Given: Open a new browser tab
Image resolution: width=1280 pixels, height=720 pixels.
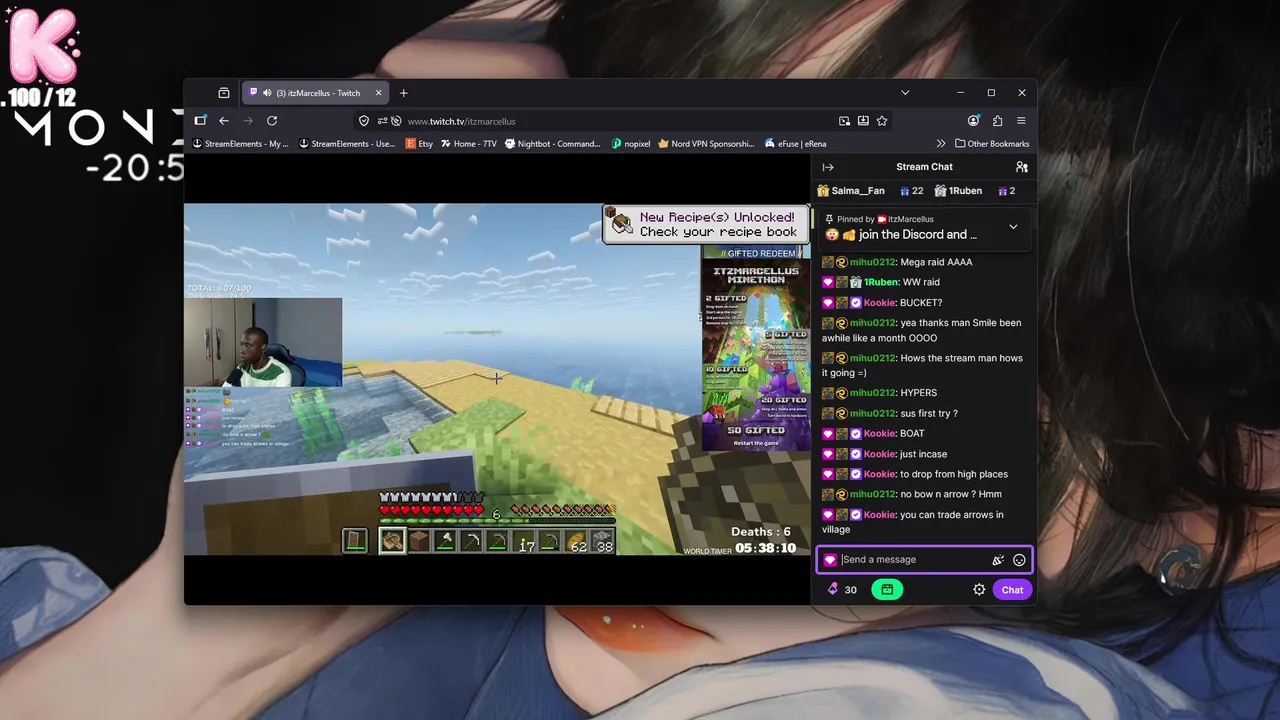Looking at the screenshot, I should tap(404, 93).
